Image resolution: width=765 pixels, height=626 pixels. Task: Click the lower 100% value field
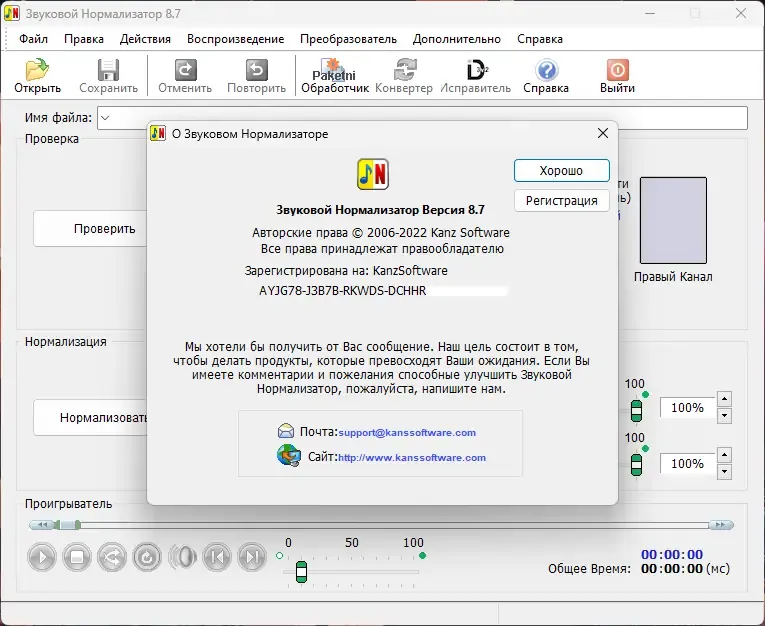(687, 464)
